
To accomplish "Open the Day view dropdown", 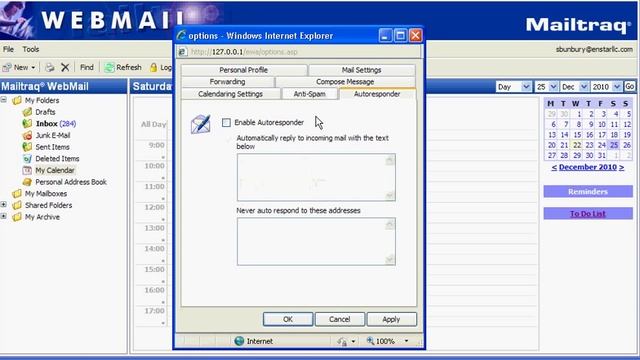I will click(x=526, y=87).
